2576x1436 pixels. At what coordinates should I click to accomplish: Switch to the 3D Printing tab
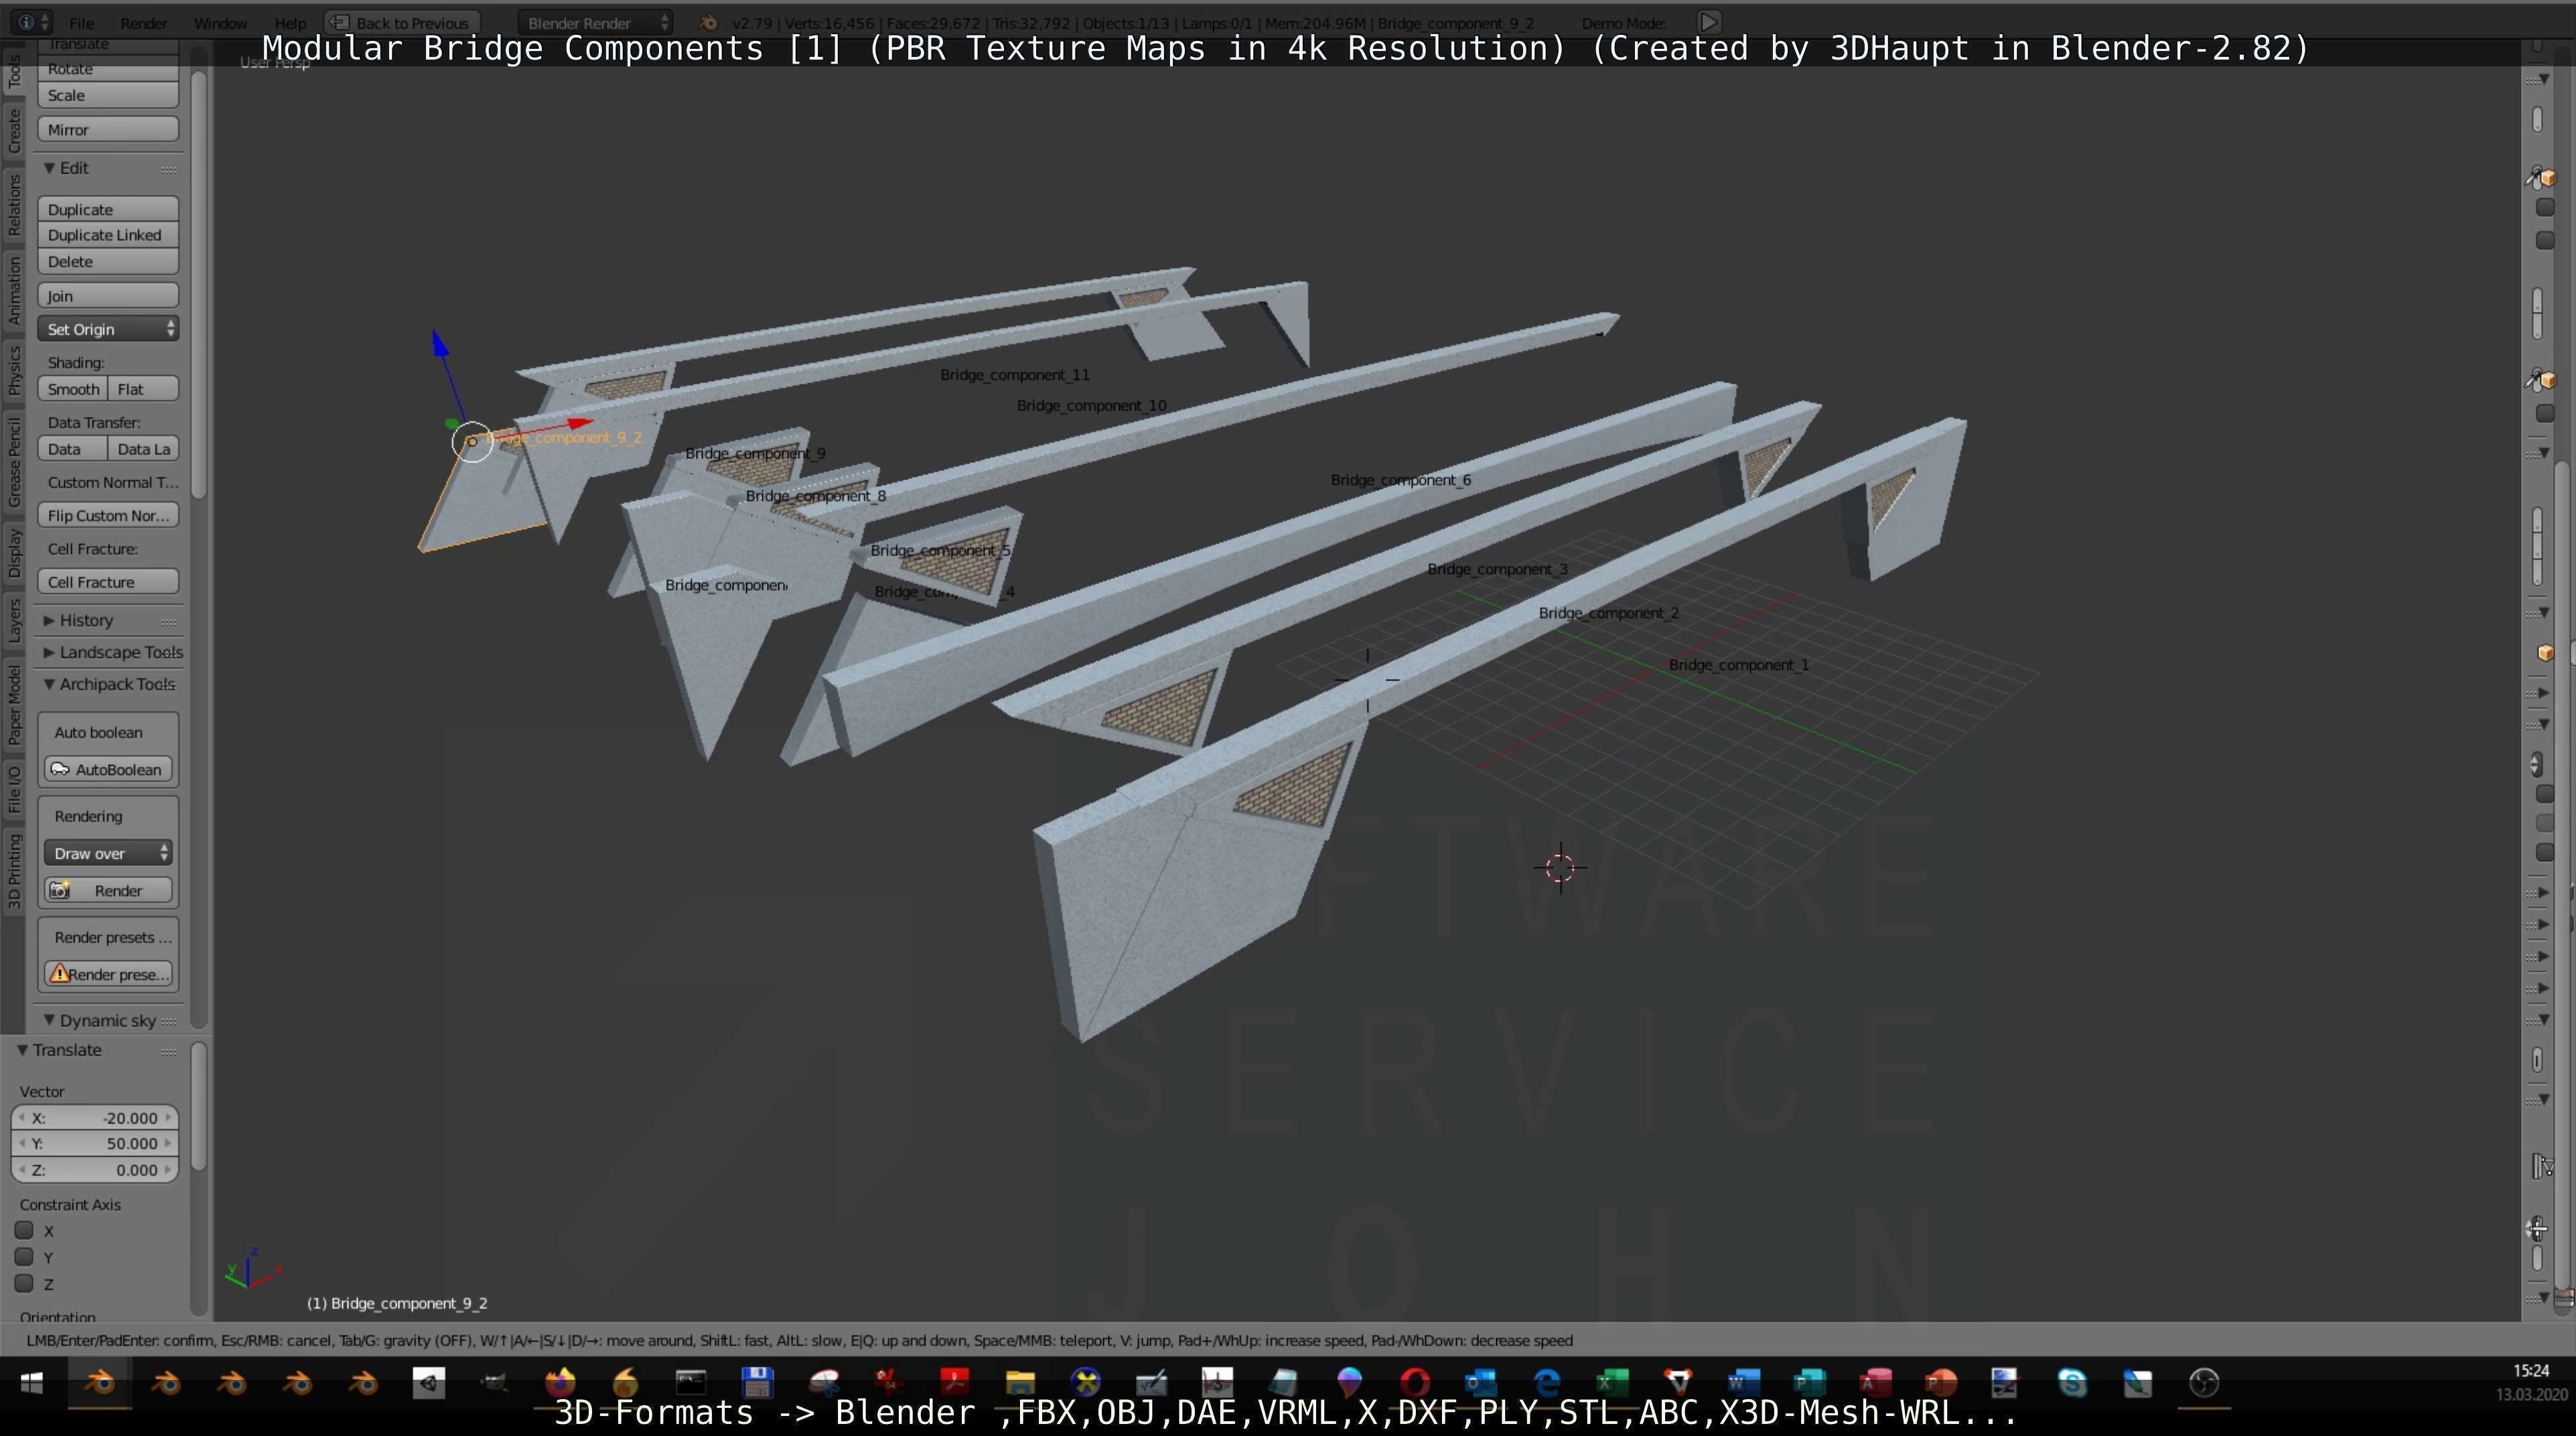tap(14, 871)
